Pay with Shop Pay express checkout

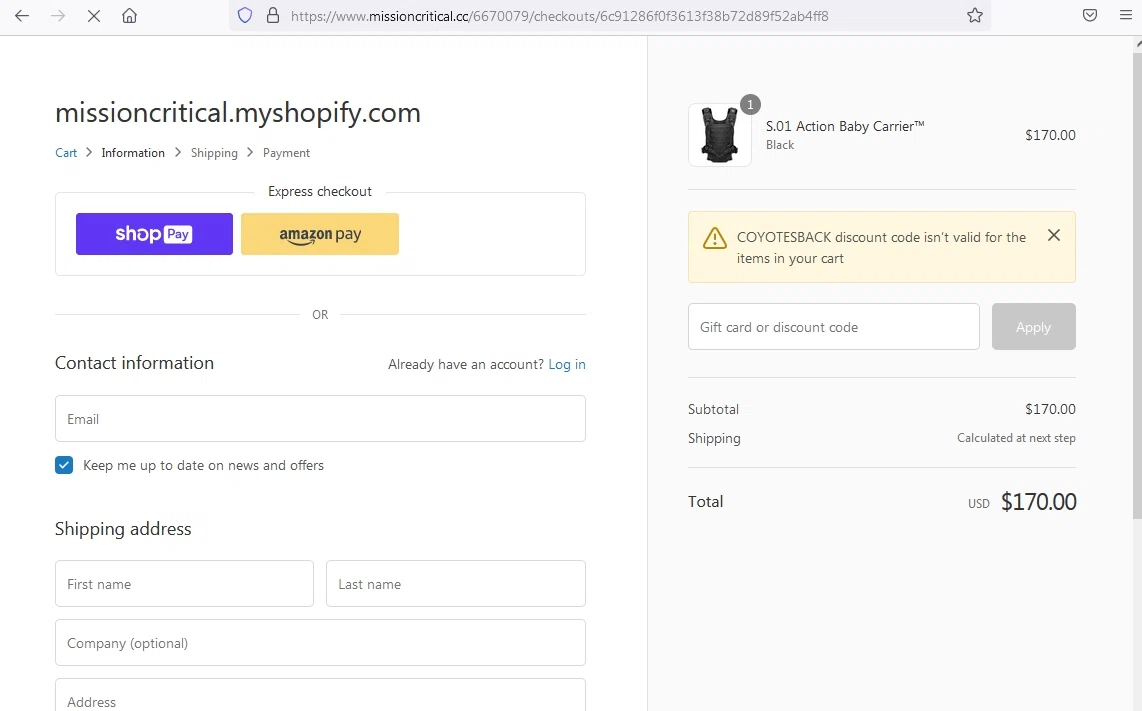(154, 234)
